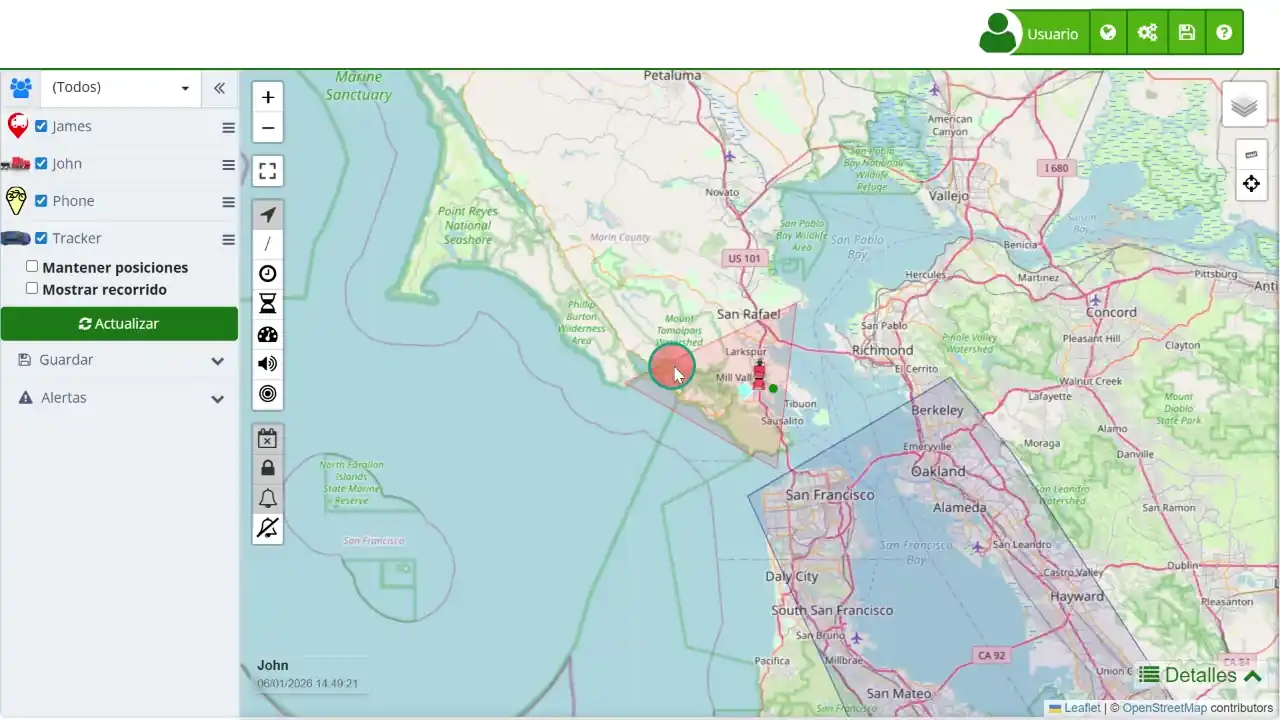Expand the Alertas section

(x=119, y=397)
